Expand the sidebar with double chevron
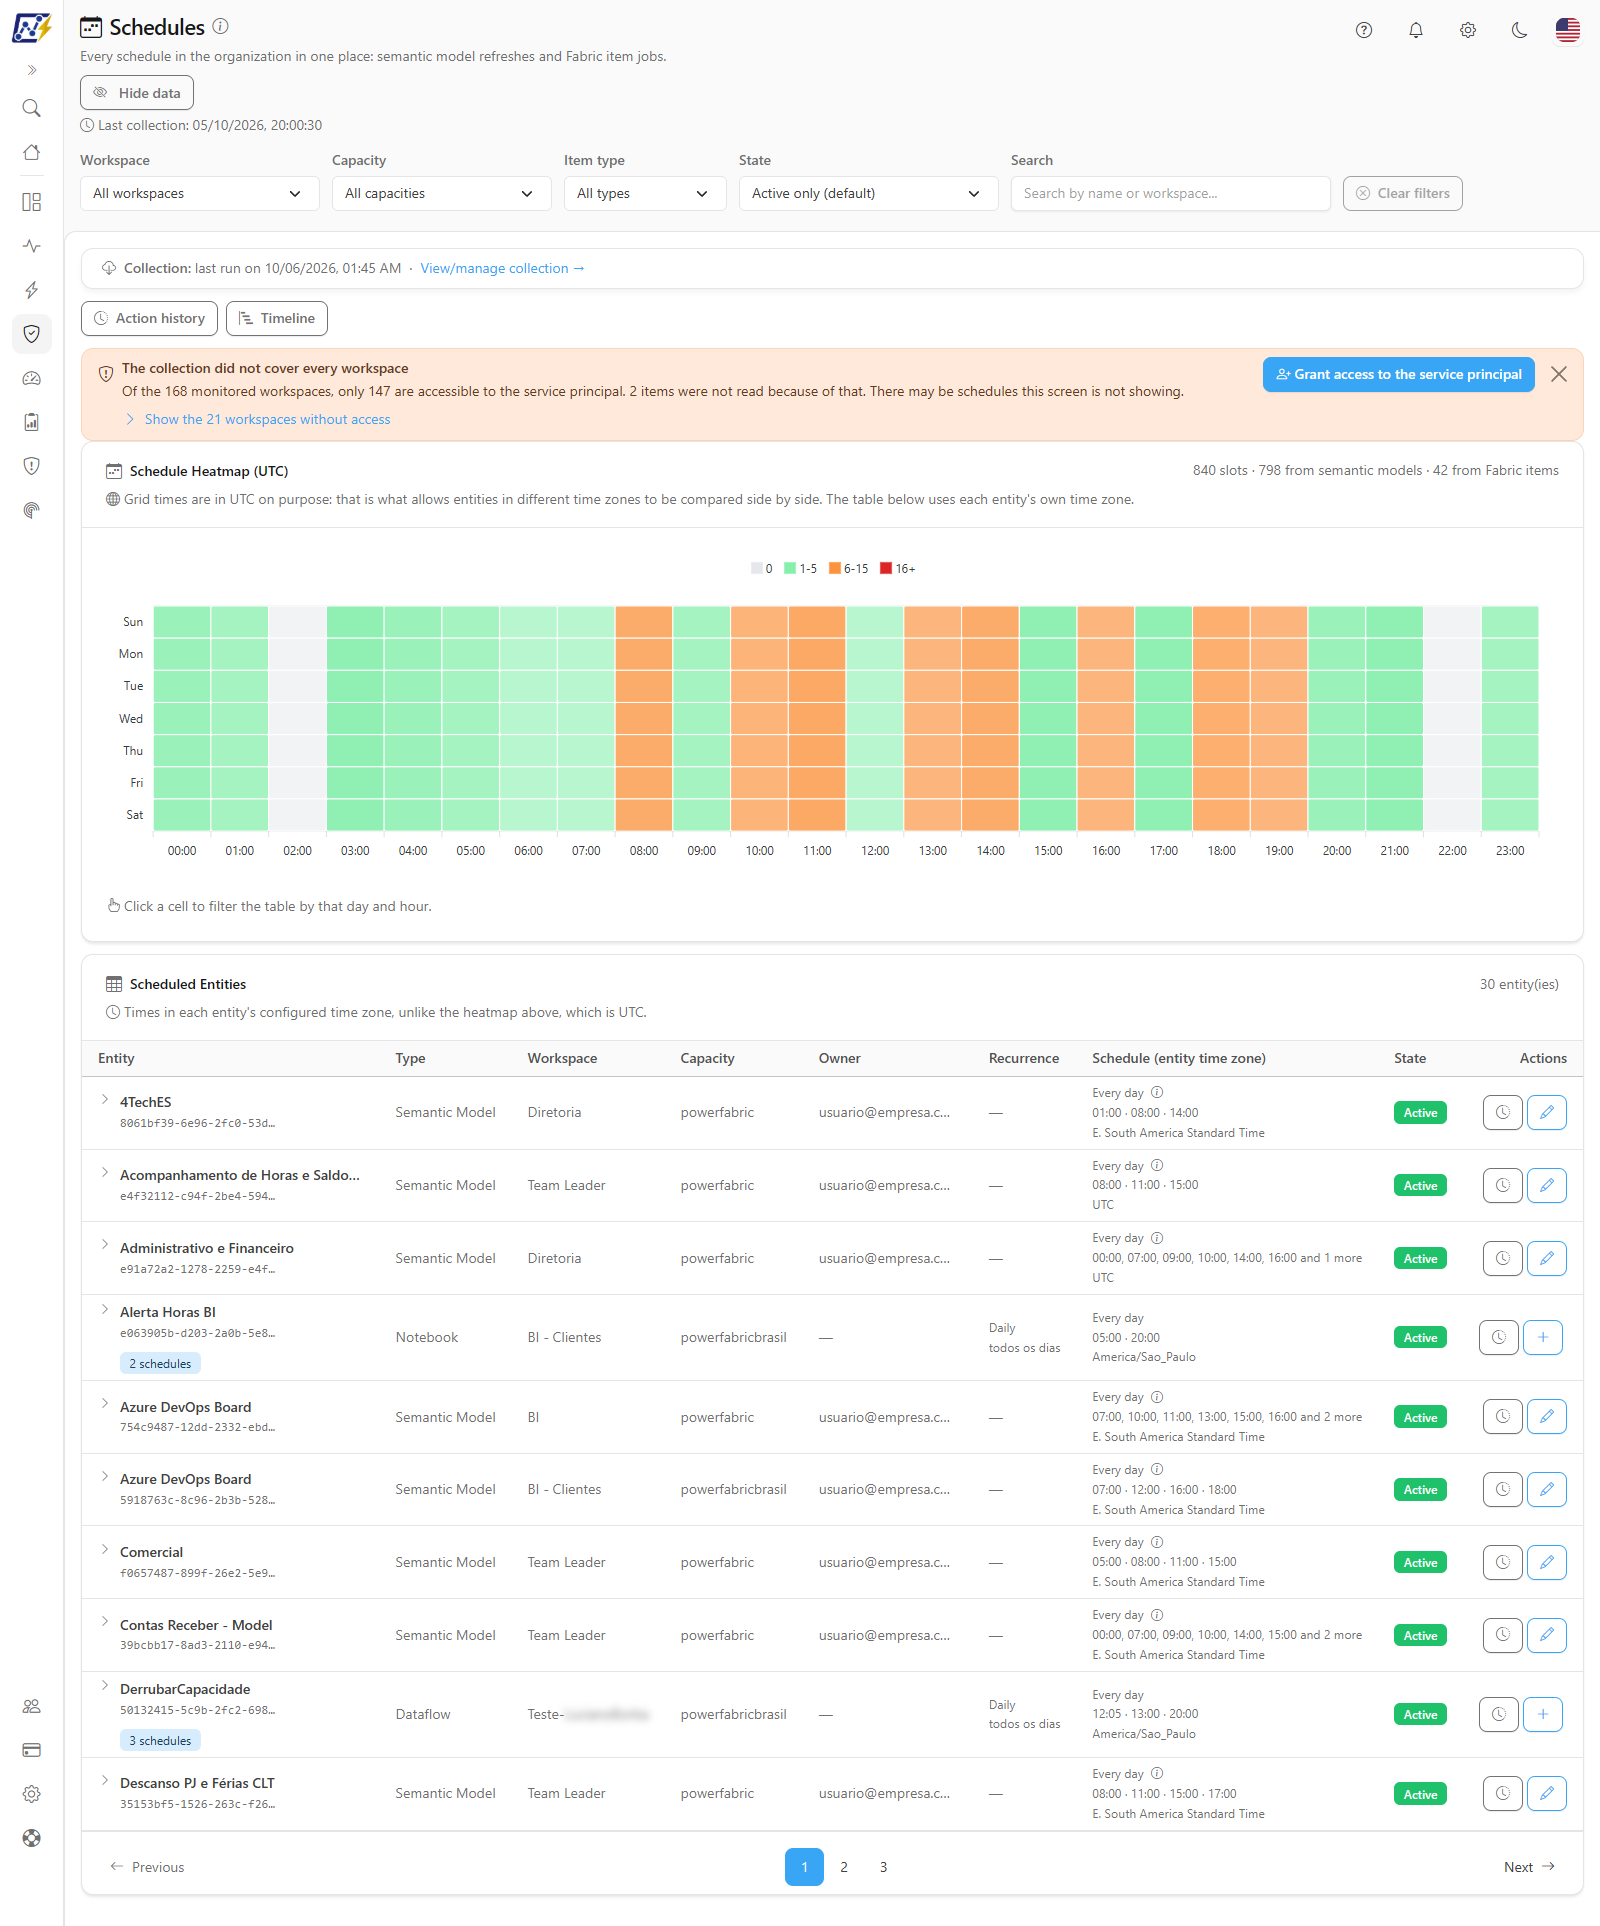The height and width of the screenshot is (1926, 1600). pyautogui.click(x=31, y=70)
